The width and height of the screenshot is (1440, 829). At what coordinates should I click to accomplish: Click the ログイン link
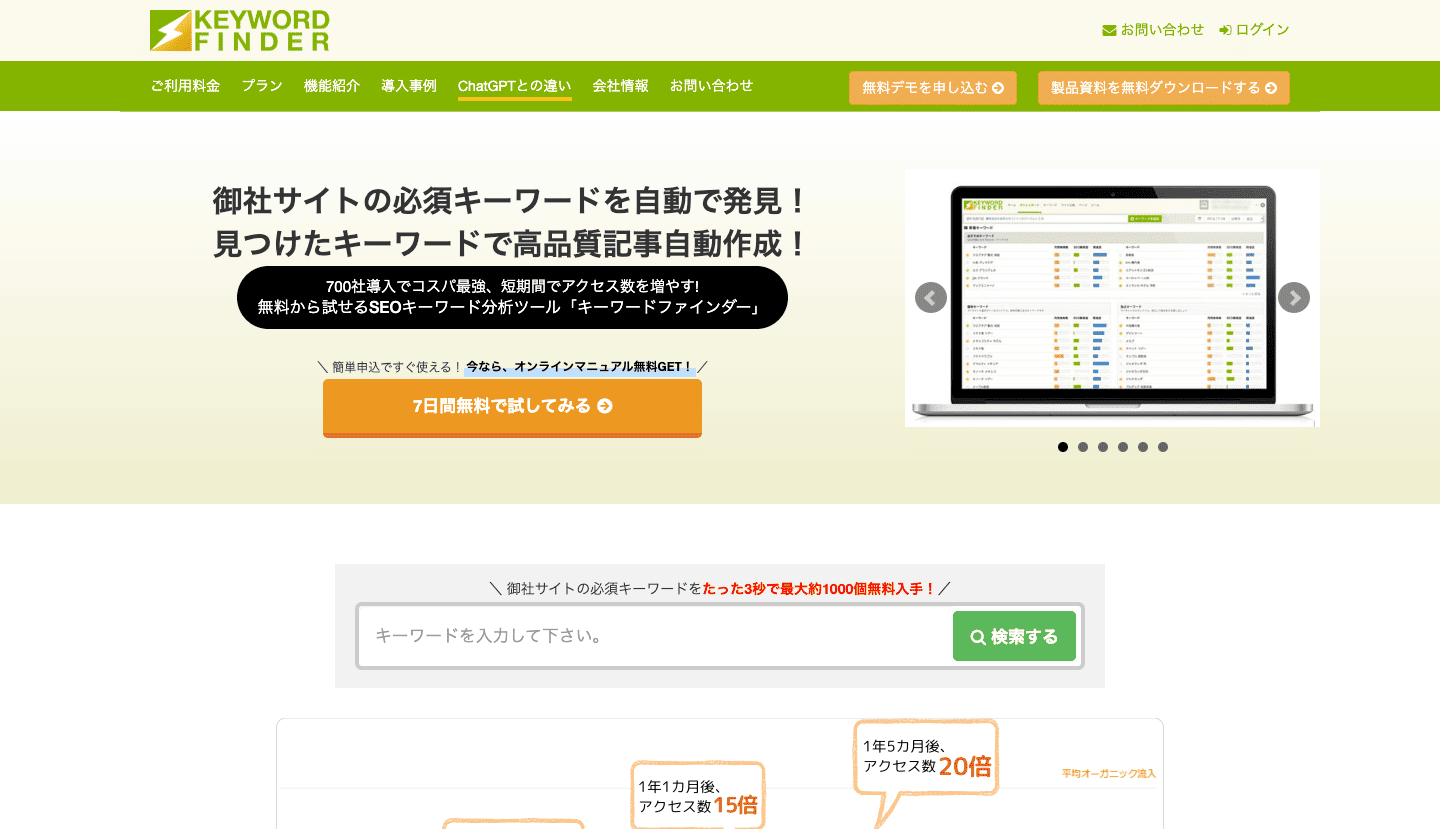1260,29
